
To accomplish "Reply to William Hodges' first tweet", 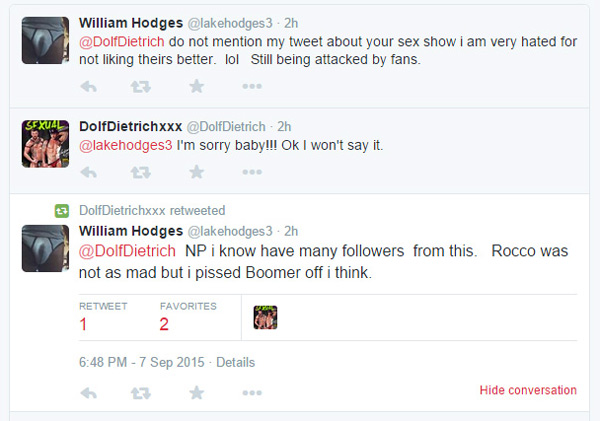I will coord(88,86).
